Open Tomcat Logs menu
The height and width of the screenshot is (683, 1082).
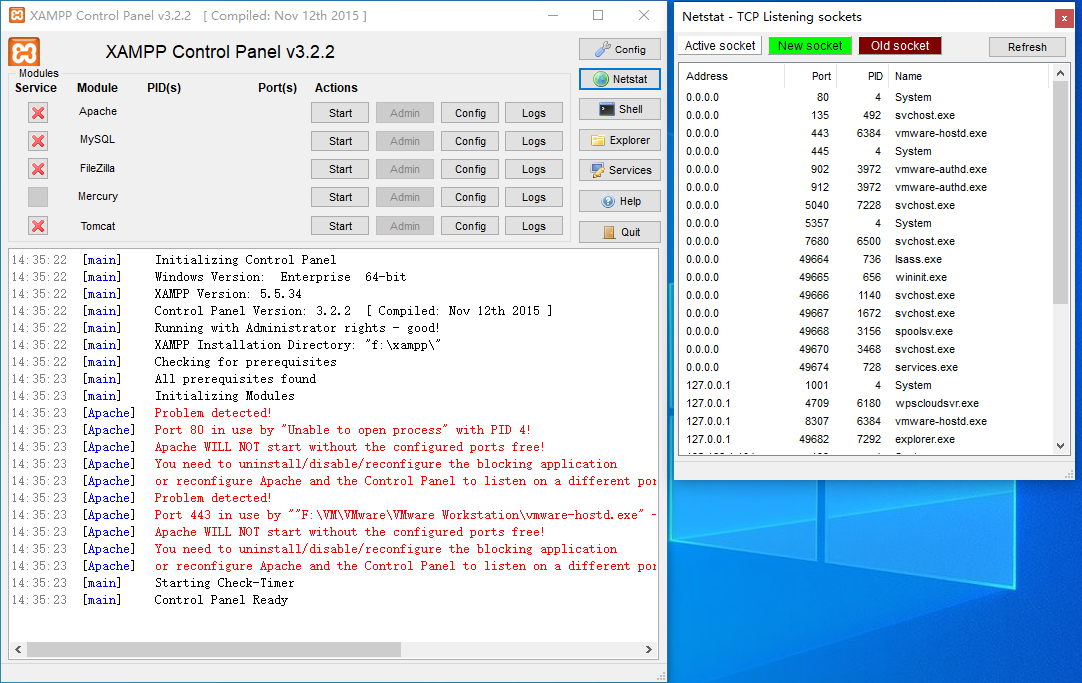533,226
